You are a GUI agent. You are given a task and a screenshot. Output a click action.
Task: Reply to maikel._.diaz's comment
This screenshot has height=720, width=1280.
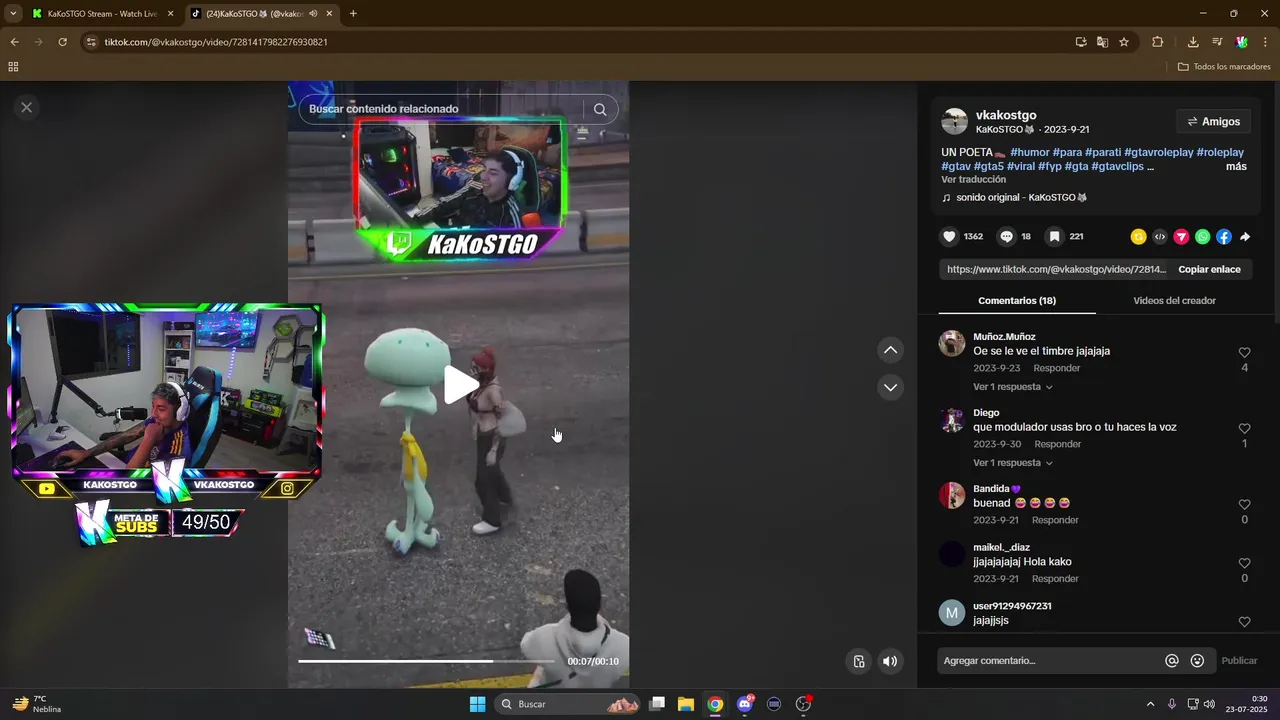tap(1055, 579)
